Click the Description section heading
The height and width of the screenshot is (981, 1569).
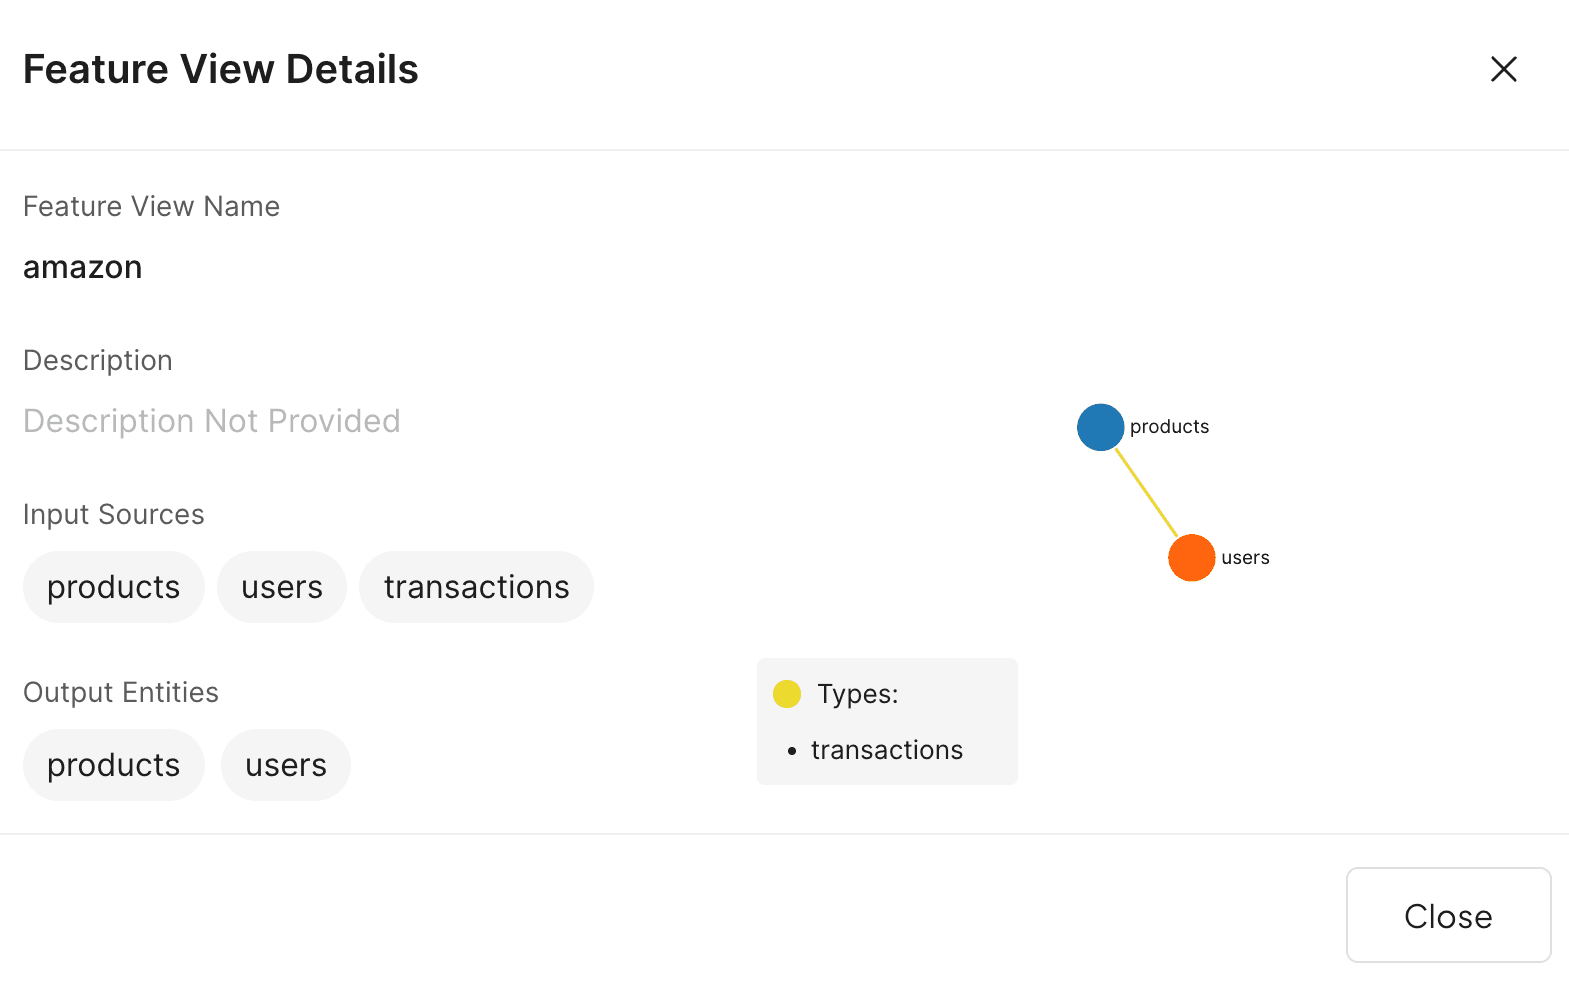tap(97, 360)
